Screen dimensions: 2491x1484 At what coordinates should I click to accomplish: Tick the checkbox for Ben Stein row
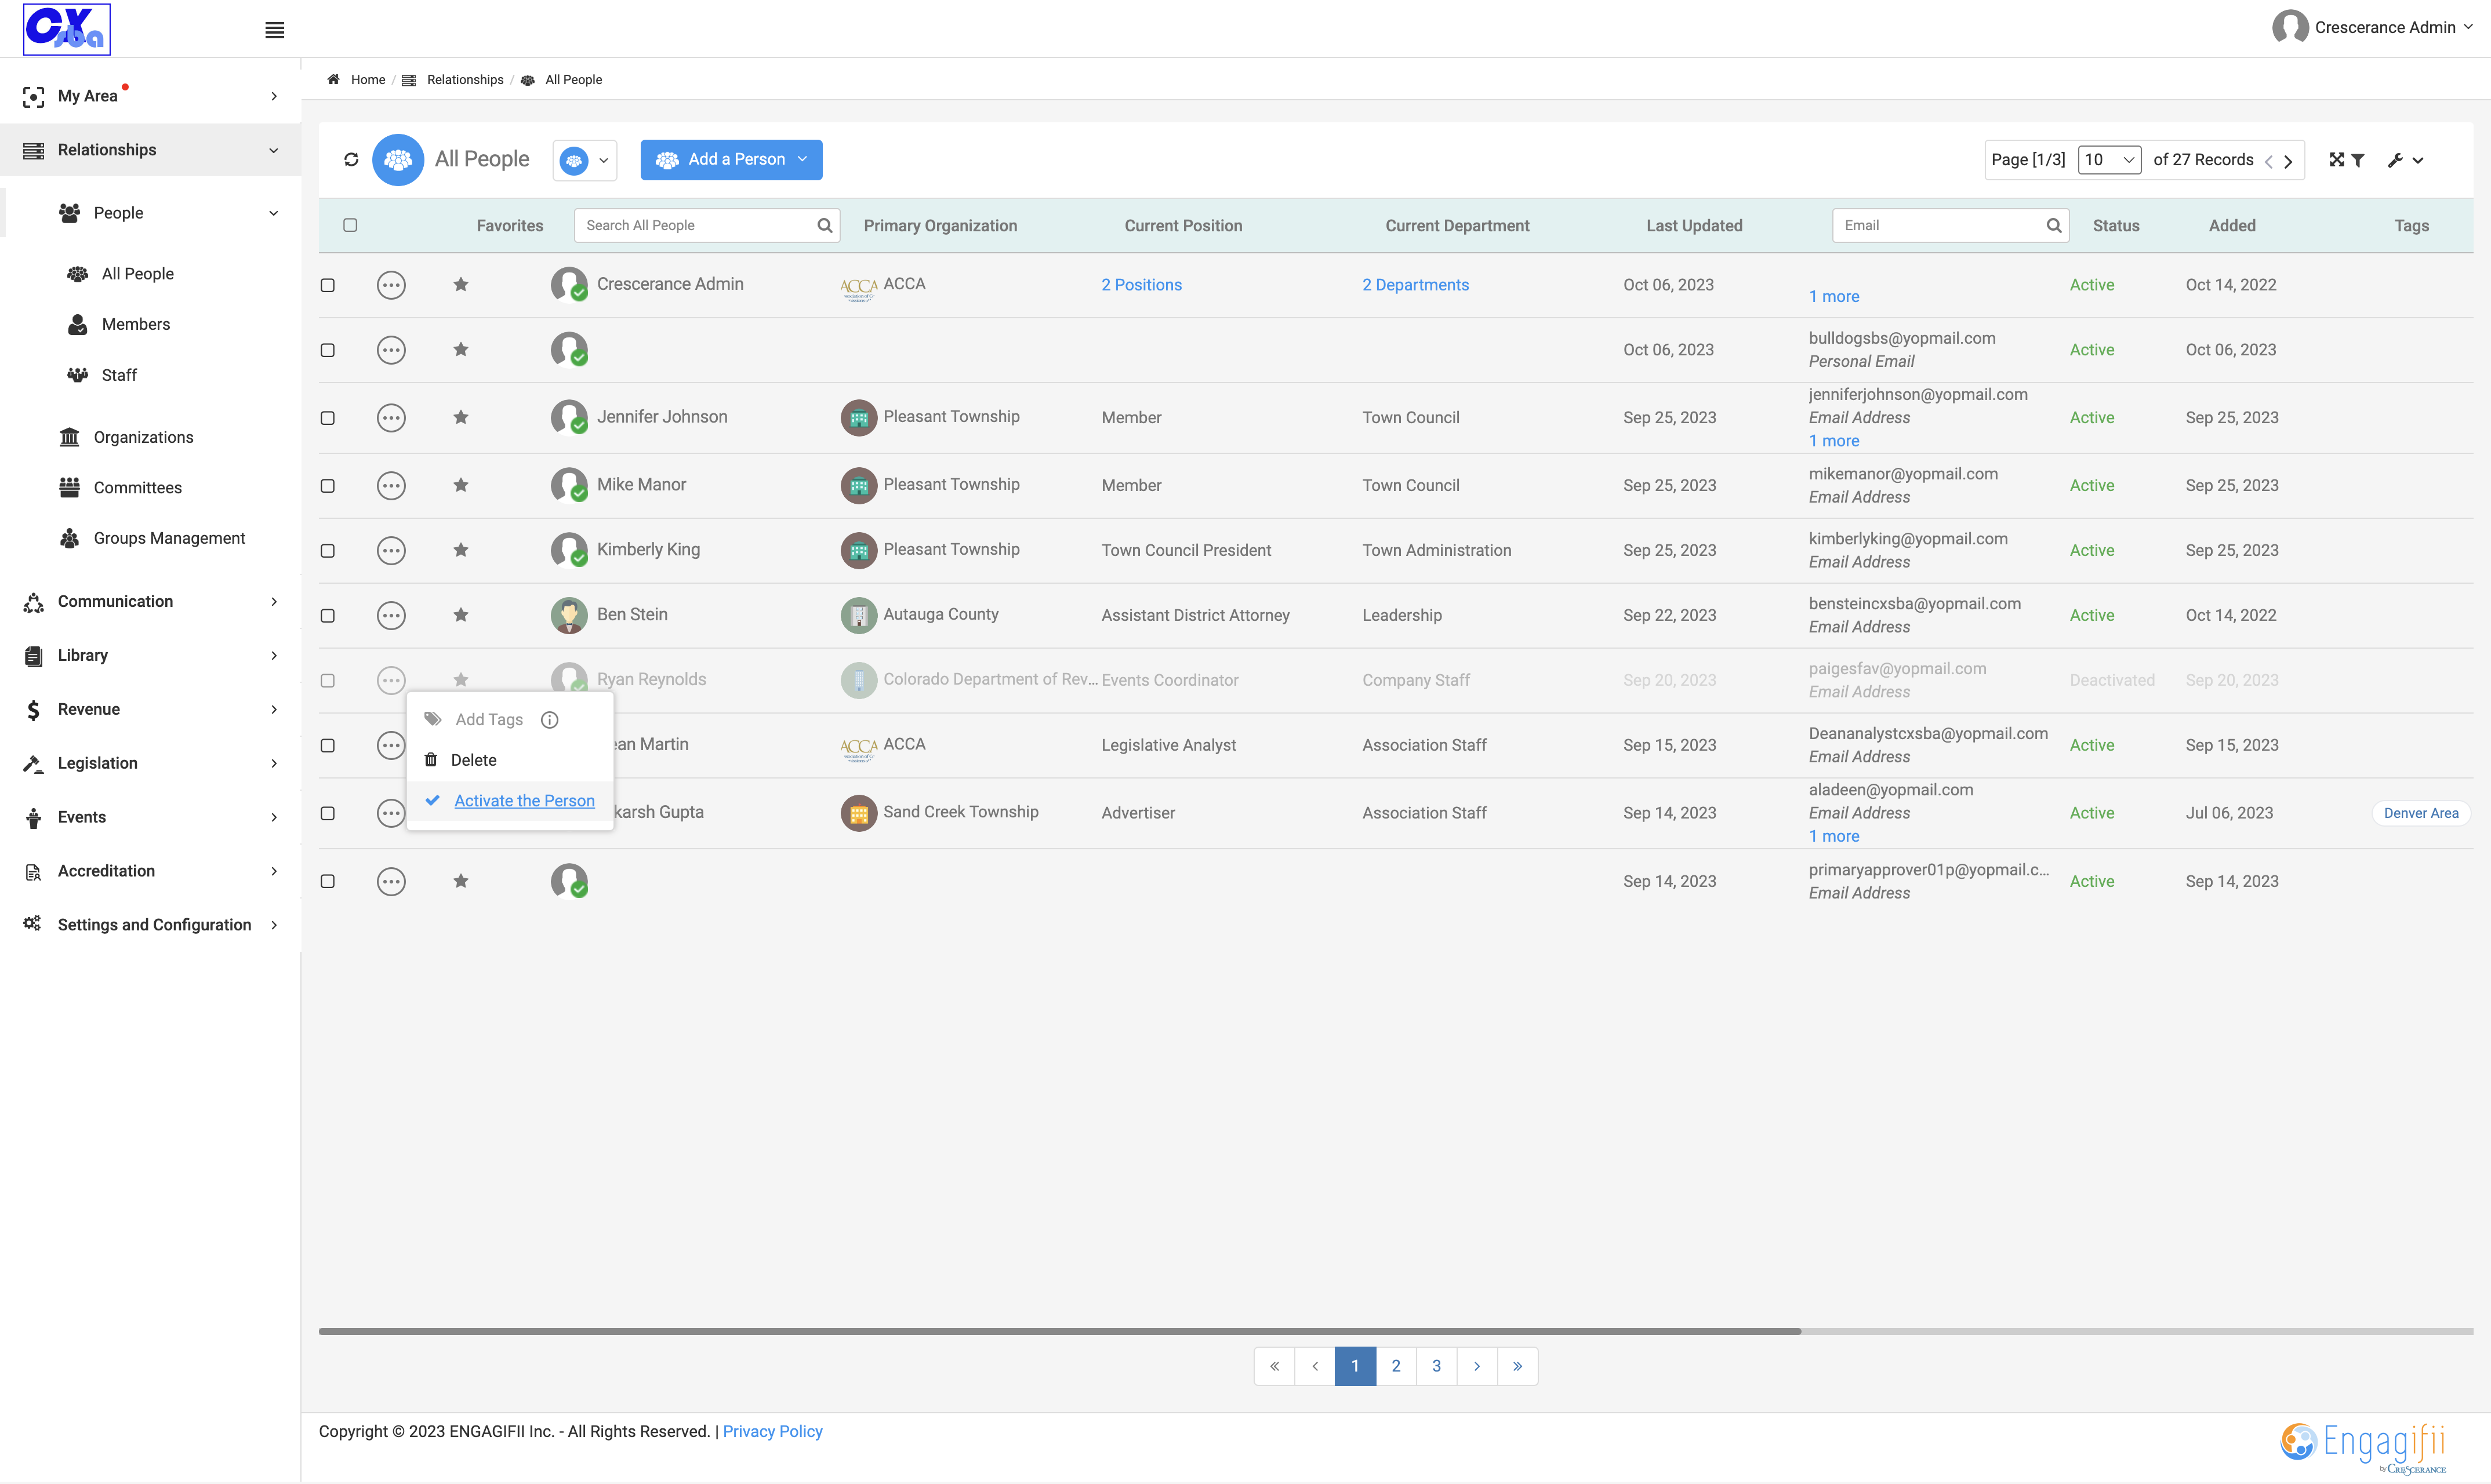[x=327, y=615]
